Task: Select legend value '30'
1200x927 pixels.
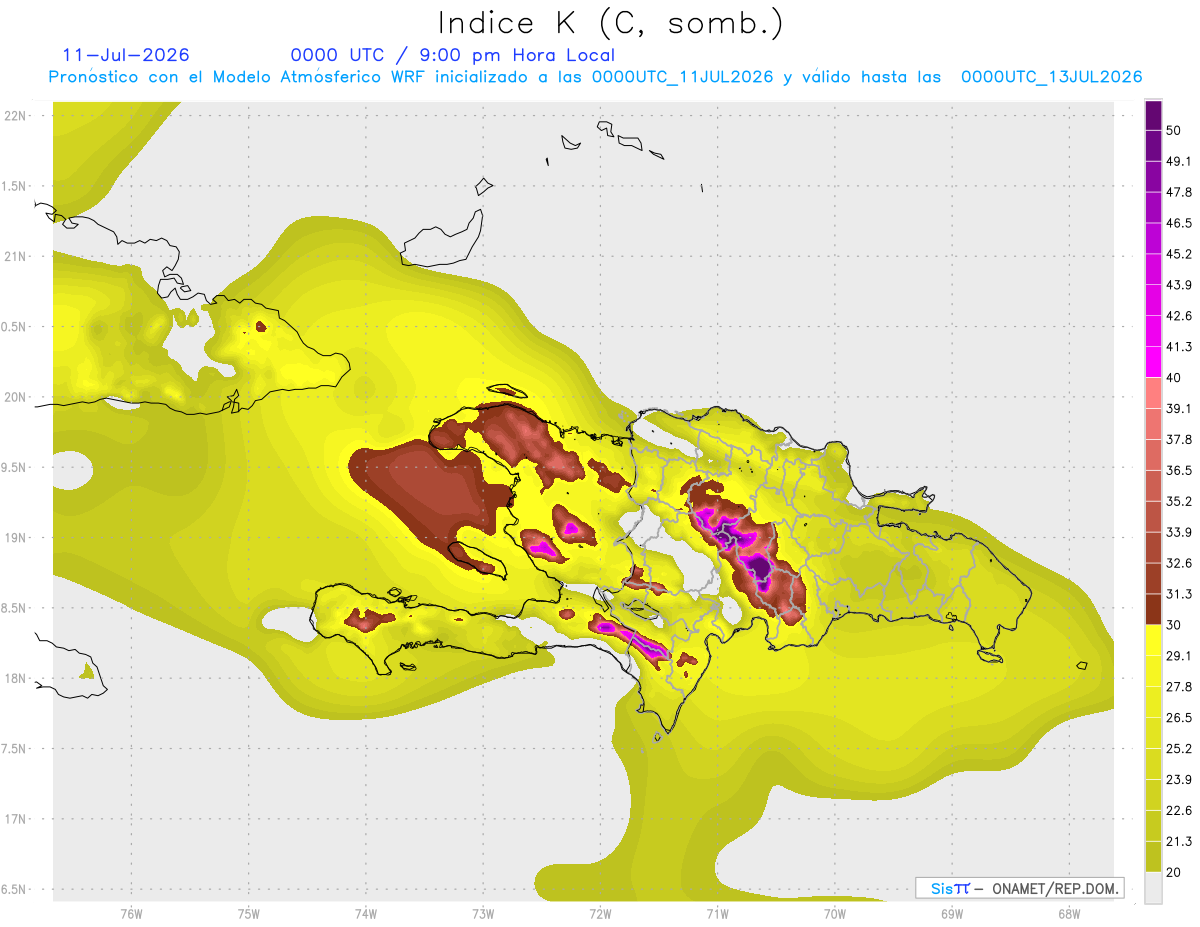Action: tap(1175, 625)
